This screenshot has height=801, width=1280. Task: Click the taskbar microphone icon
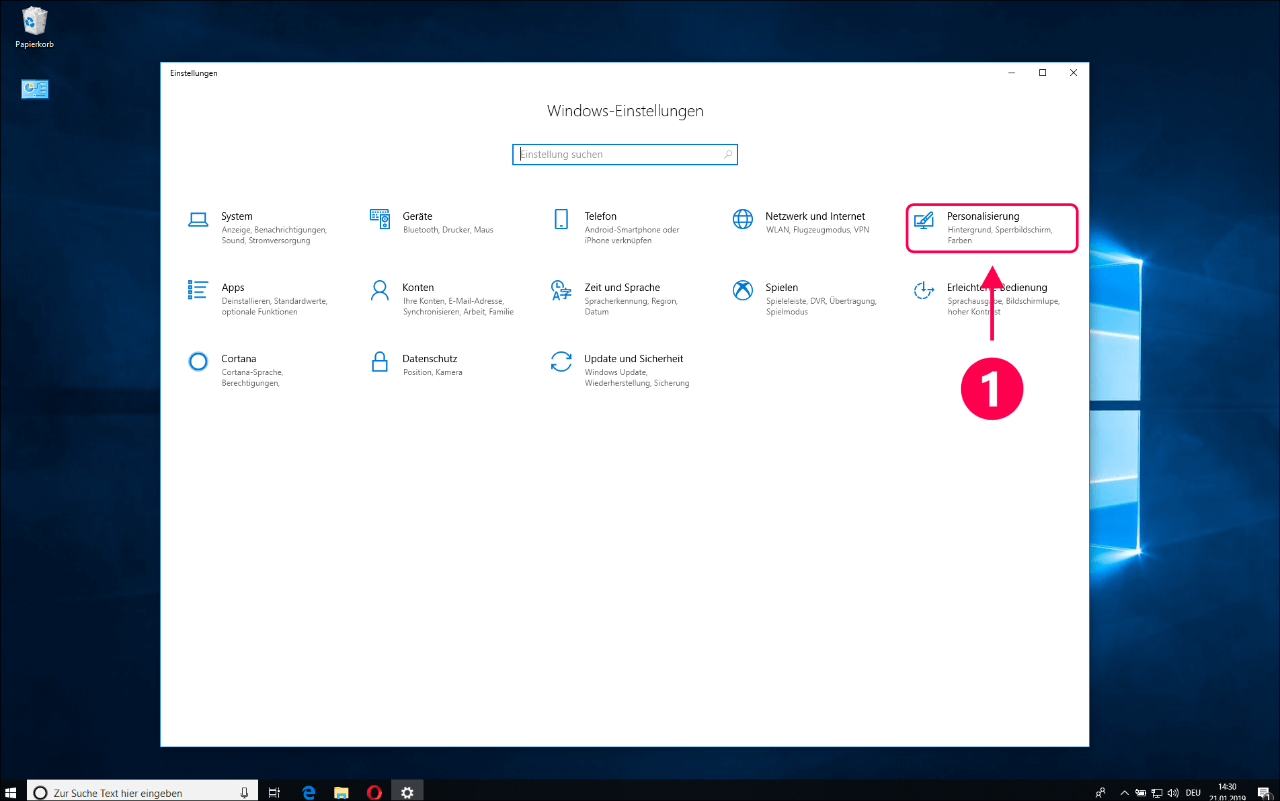(x=244, y=792)
